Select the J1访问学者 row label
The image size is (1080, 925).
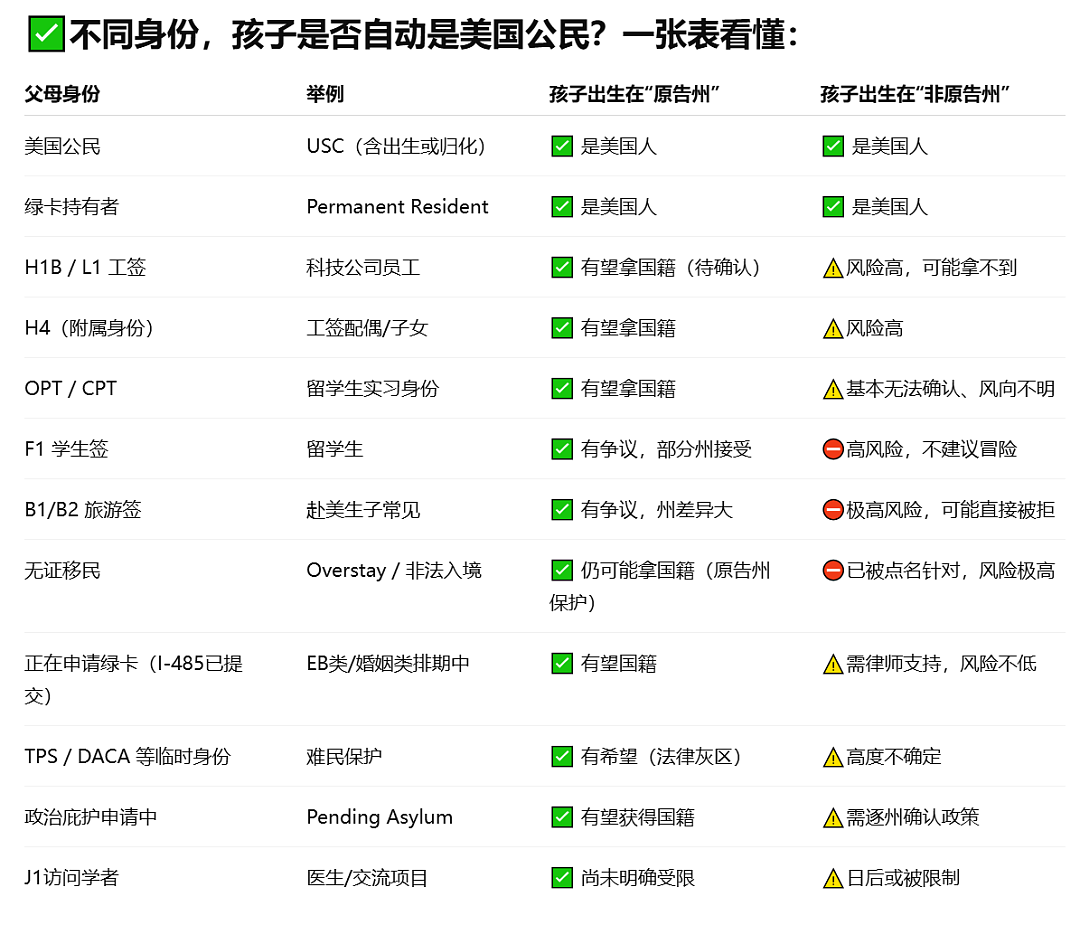[72, 877]
